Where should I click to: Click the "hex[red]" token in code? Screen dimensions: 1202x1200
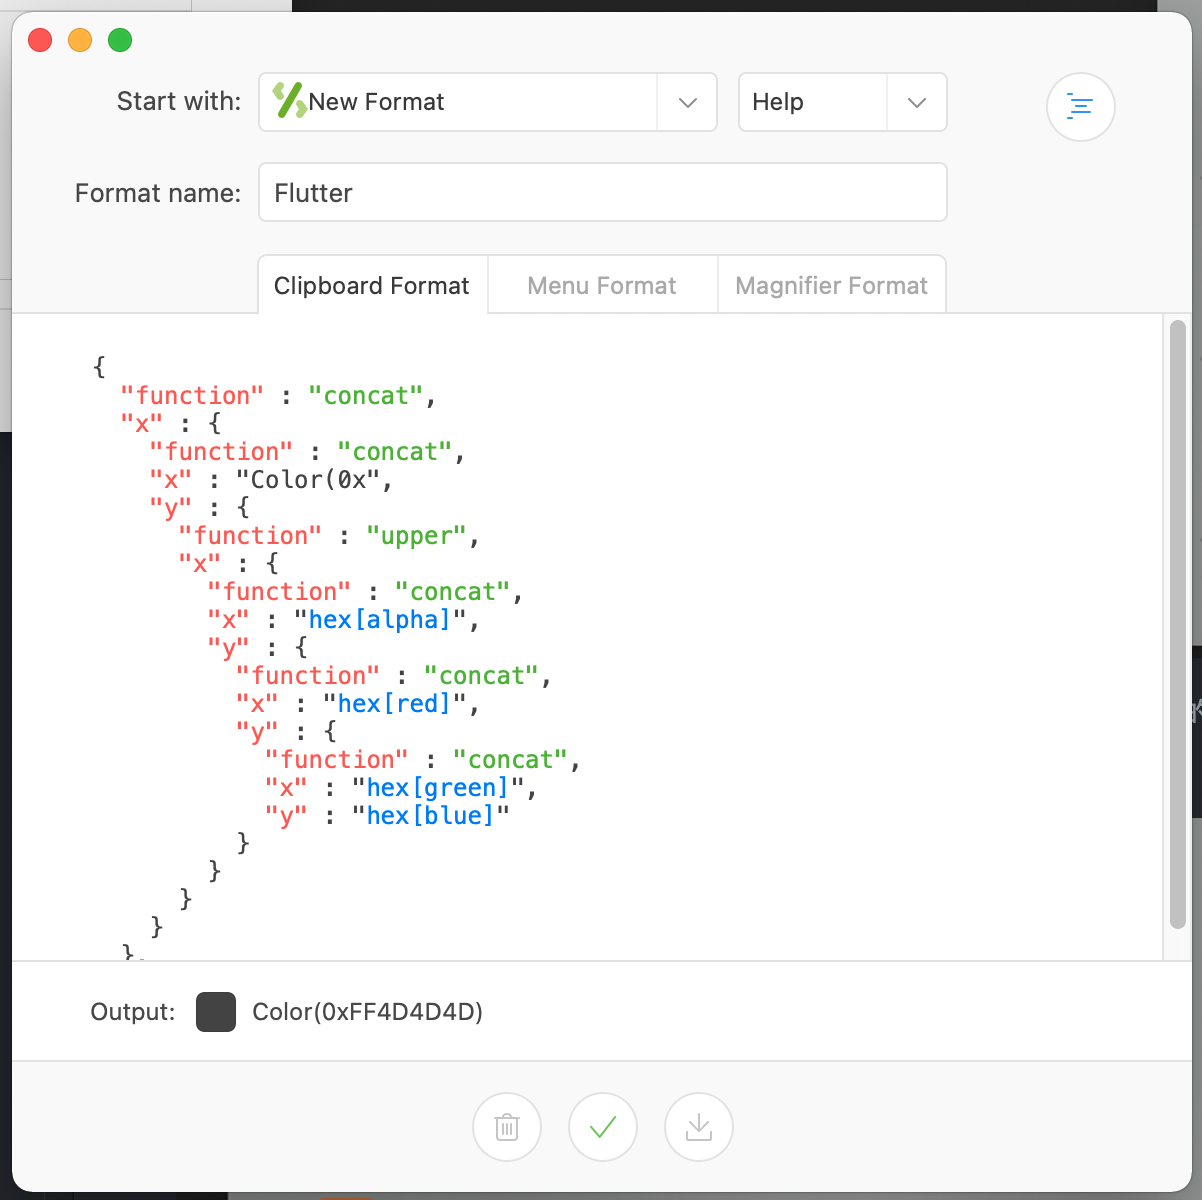[x=395, y=704]
